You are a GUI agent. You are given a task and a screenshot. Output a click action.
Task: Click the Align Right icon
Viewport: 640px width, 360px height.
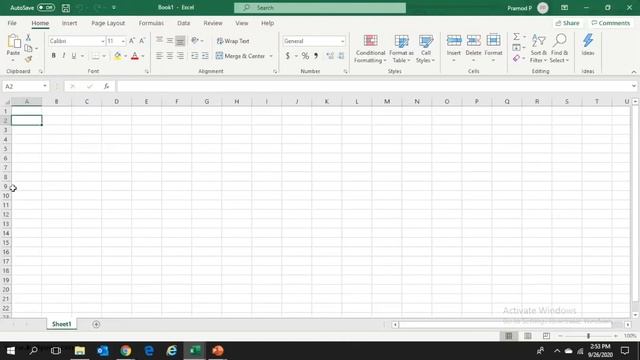tap(180, 56)
